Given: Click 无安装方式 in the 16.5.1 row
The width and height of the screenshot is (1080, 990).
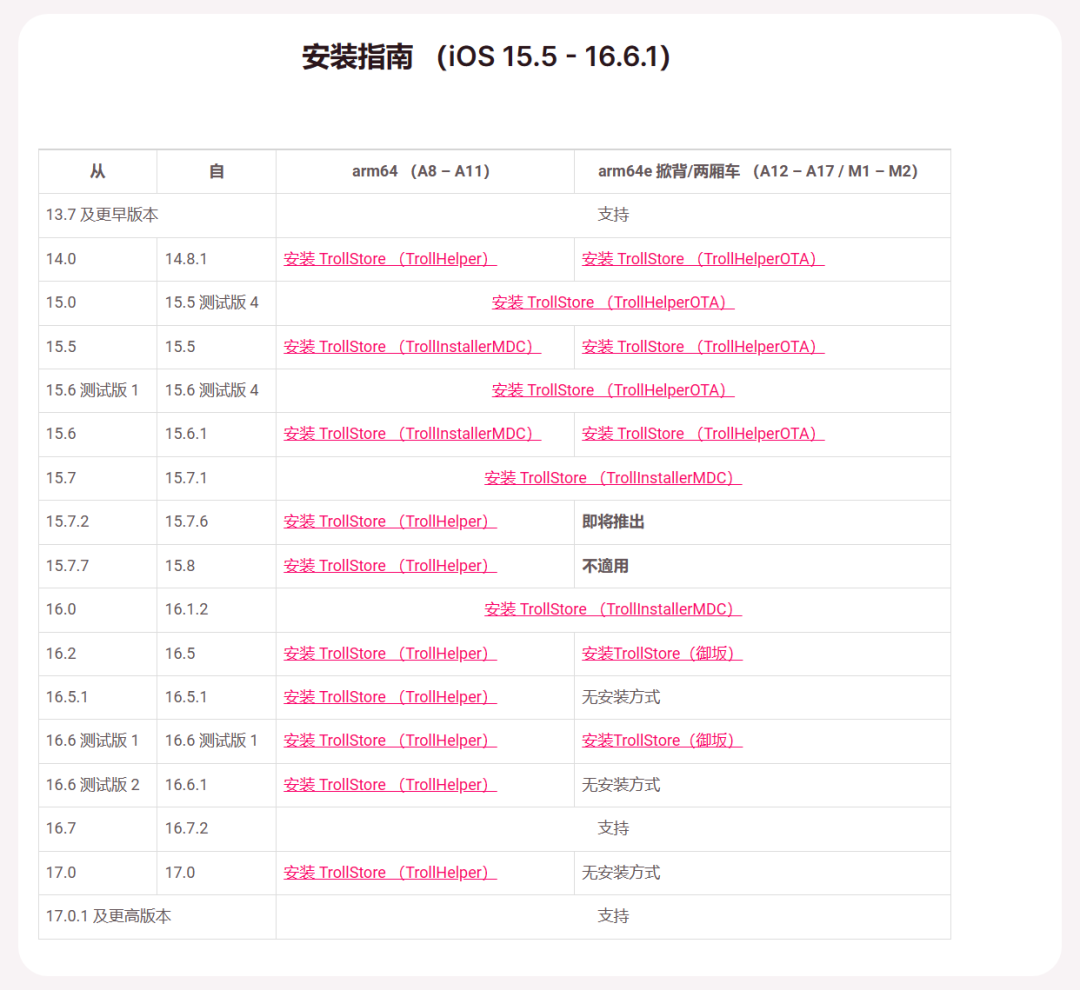Looking at the screenshot, I should 621,697.
